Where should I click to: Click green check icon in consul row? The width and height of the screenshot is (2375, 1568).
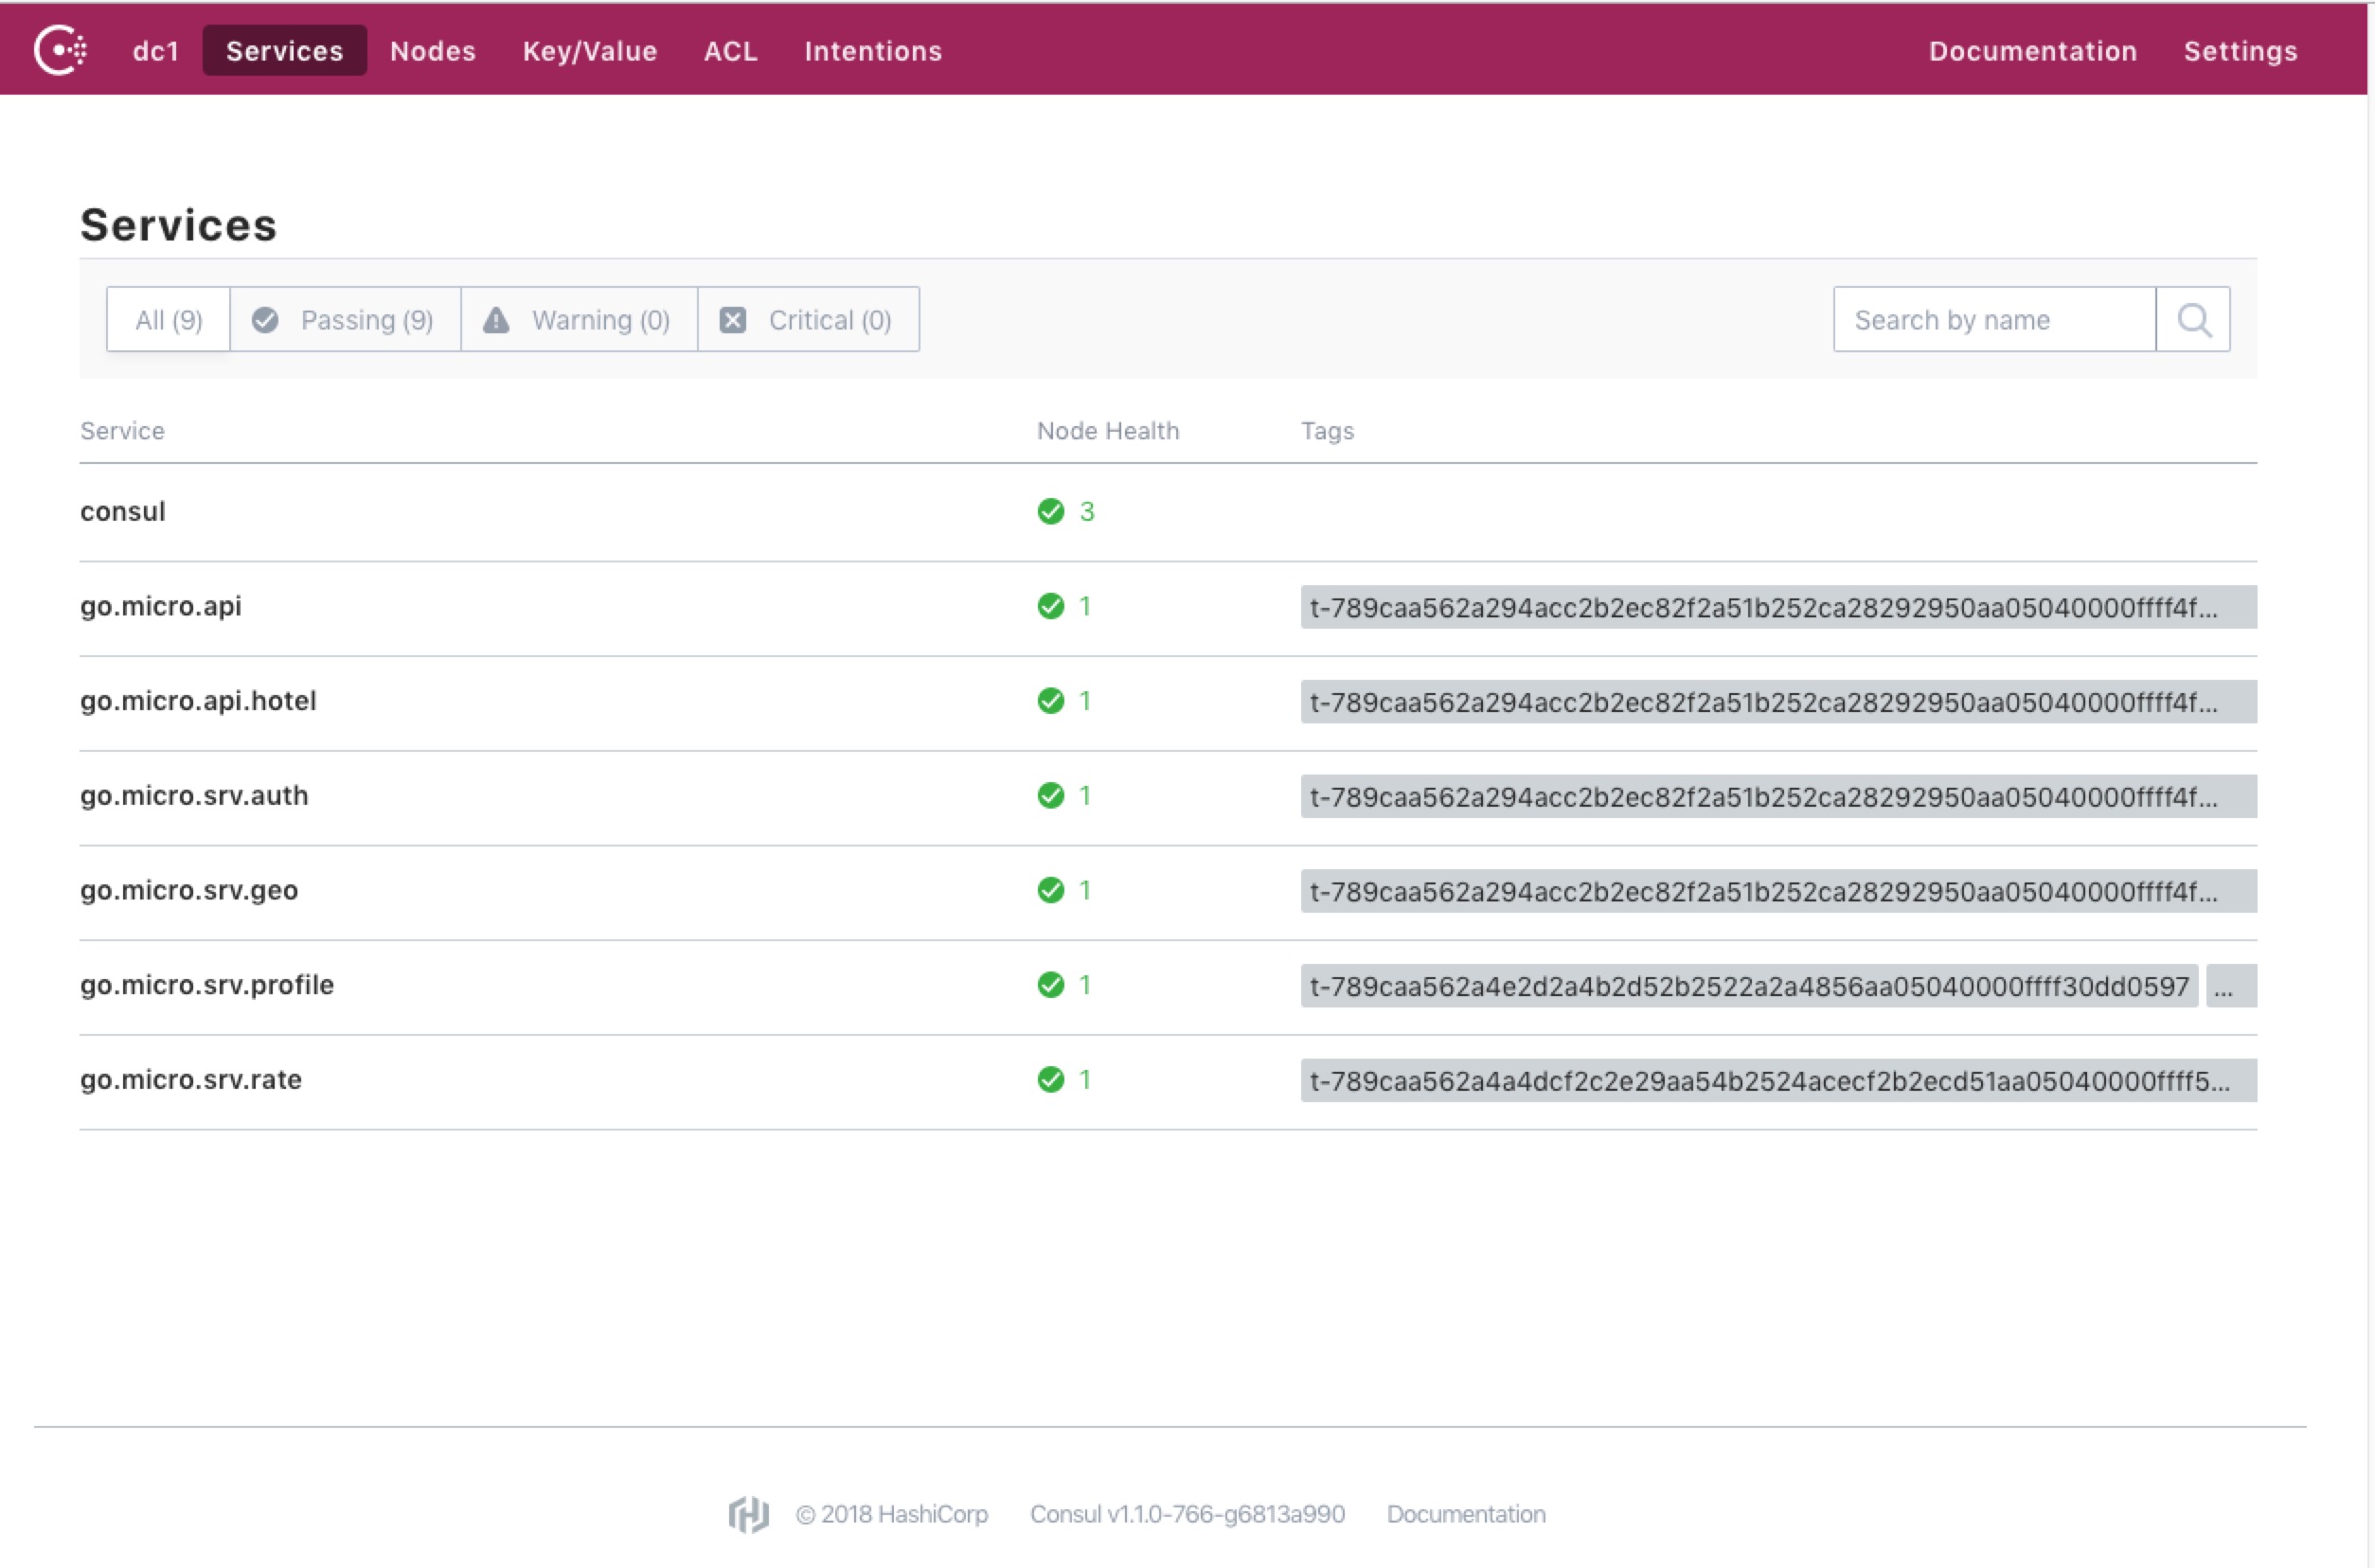pos(1051,511)
